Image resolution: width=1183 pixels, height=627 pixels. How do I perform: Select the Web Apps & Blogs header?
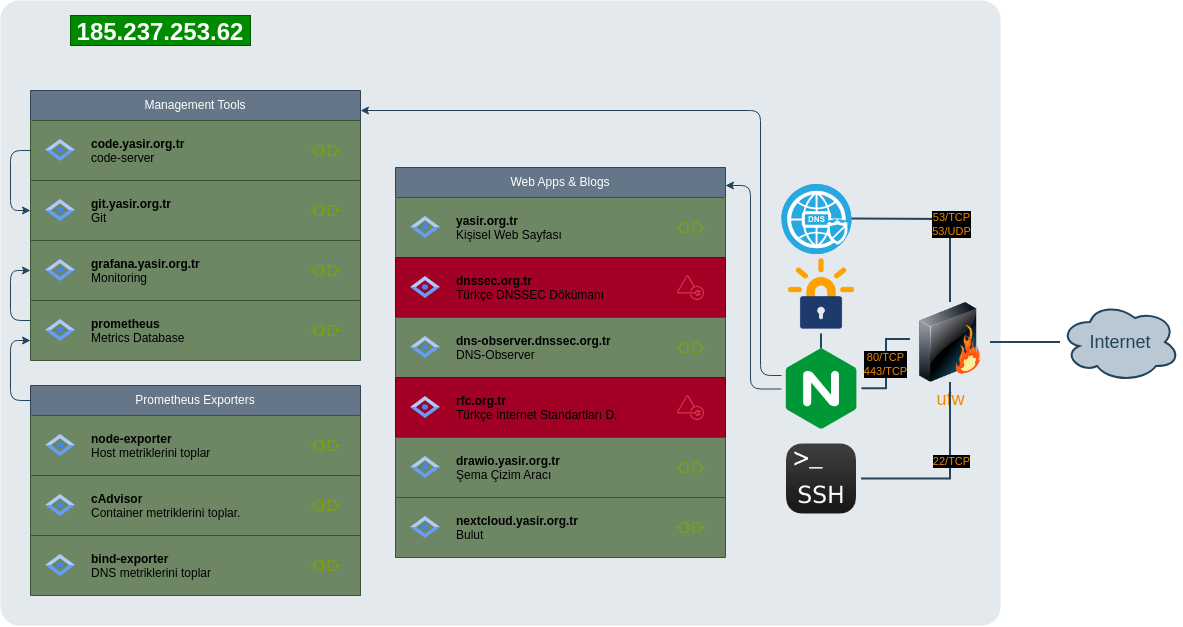[560, 182]
